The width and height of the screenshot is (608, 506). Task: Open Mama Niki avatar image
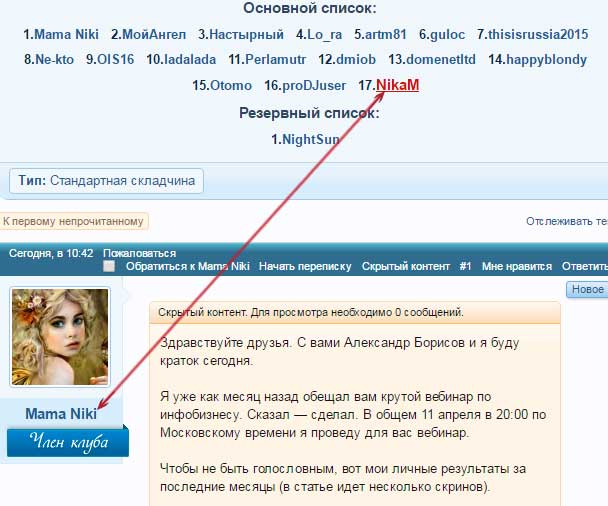60,337
